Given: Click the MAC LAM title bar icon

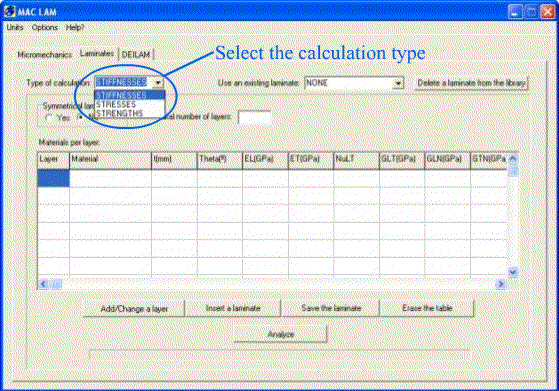Looking at the screenshot, I should tap(10, 11).
